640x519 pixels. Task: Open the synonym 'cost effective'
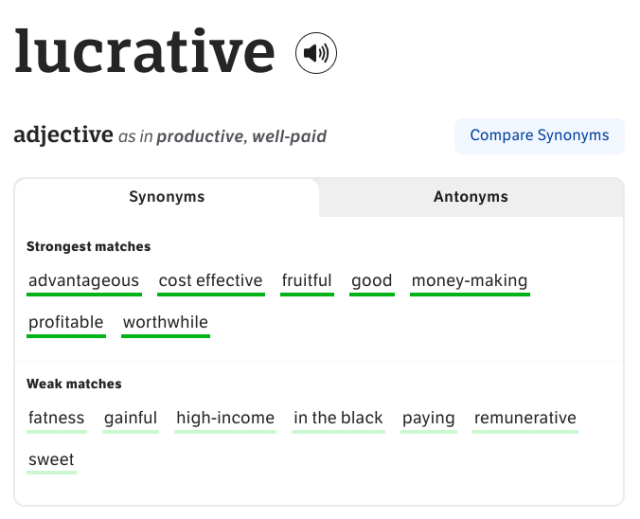211,282
